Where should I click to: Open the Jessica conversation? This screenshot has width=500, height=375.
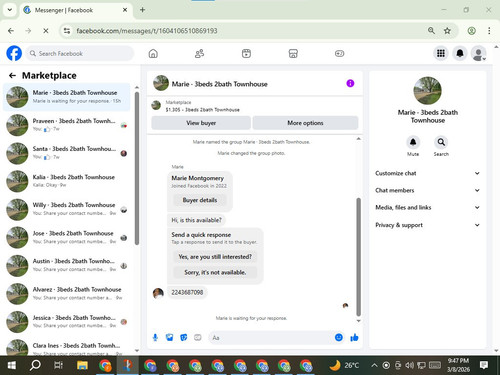(x=67, y=322)
